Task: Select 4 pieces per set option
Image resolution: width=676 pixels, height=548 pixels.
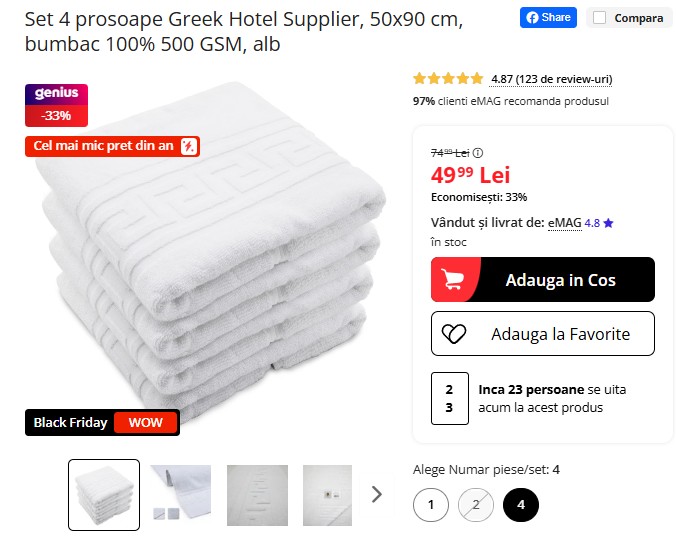Action: pyautogui.click(x=520, y=504)
